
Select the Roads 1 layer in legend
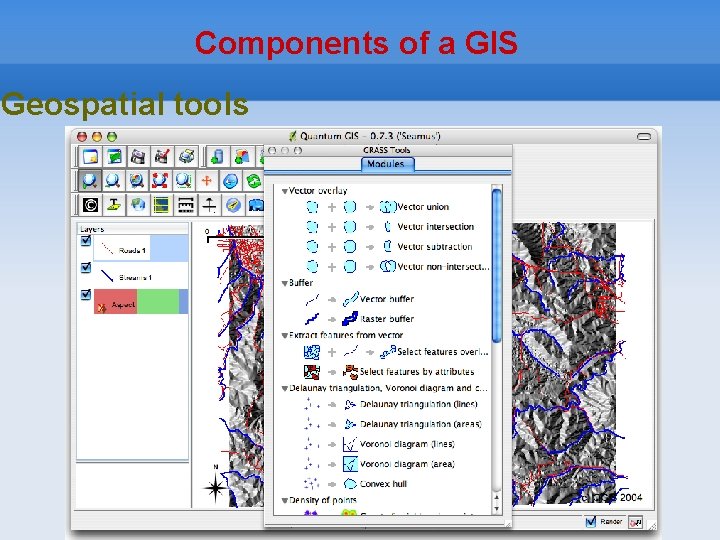[x=141, y=248]
